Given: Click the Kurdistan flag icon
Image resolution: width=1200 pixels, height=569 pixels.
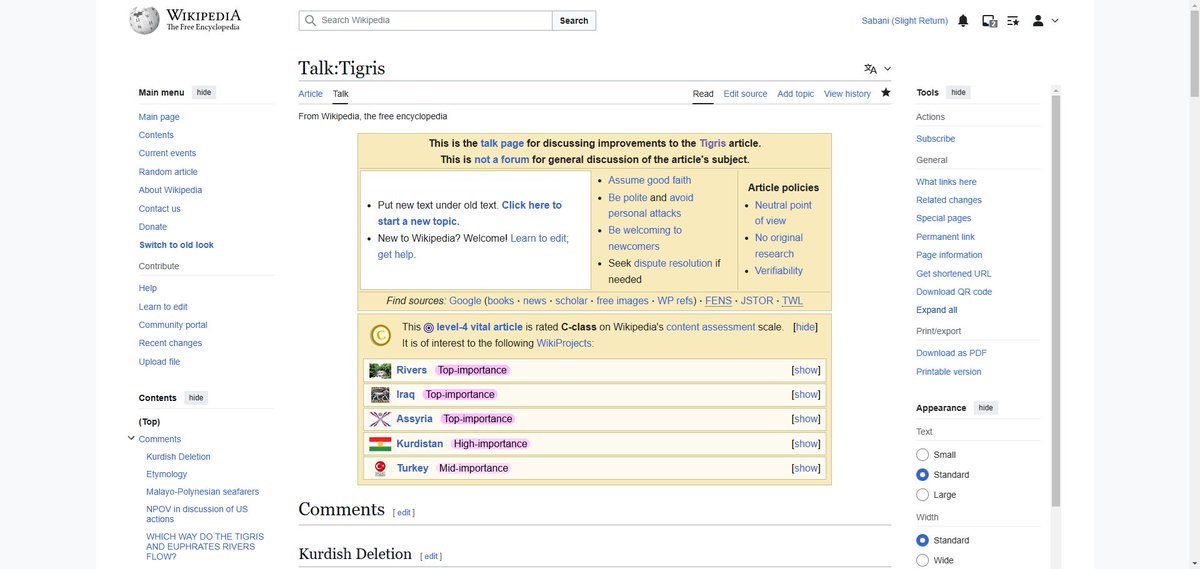Looking at the screenshot, I should point(380,444).
